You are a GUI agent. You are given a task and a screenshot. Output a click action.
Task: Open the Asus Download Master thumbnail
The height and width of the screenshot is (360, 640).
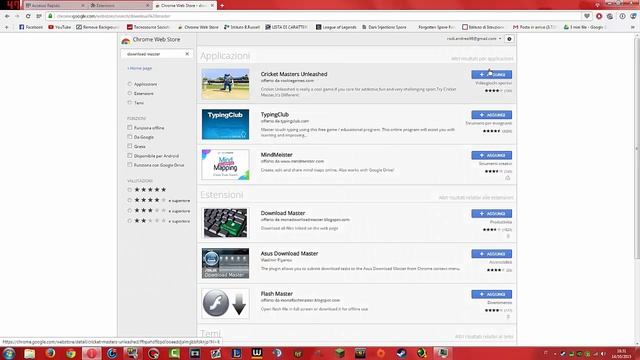[225, 263]
